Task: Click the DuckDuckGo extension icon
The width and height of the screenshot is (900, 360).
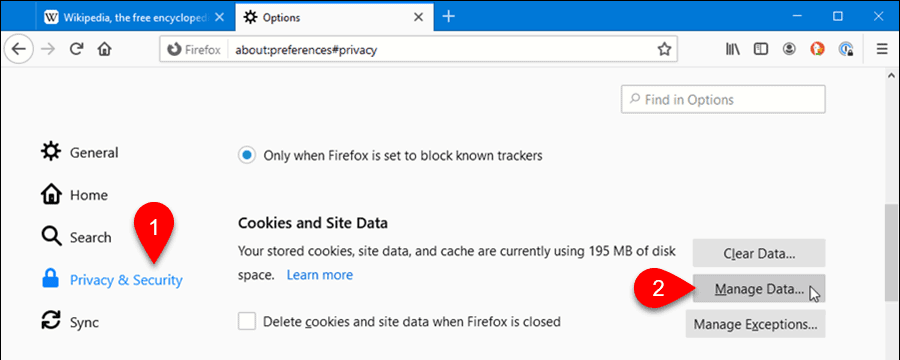Action: coord(817,49)
